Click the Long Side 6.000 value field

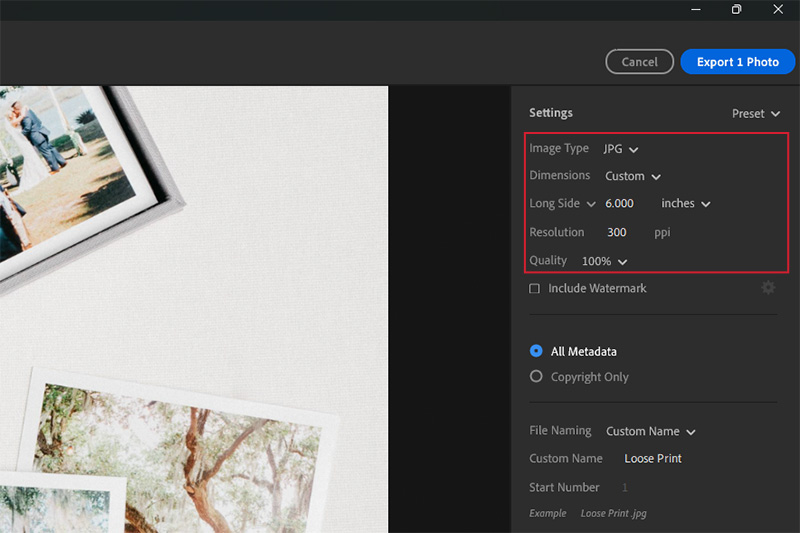(620, 204)
